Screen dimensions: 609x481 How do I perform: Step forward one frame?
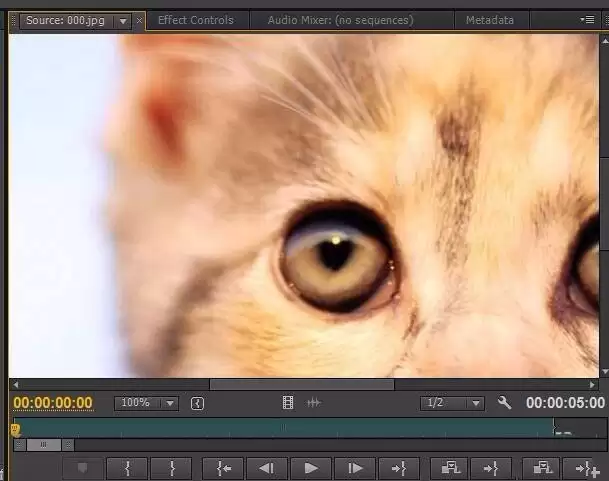coord(355,468)
